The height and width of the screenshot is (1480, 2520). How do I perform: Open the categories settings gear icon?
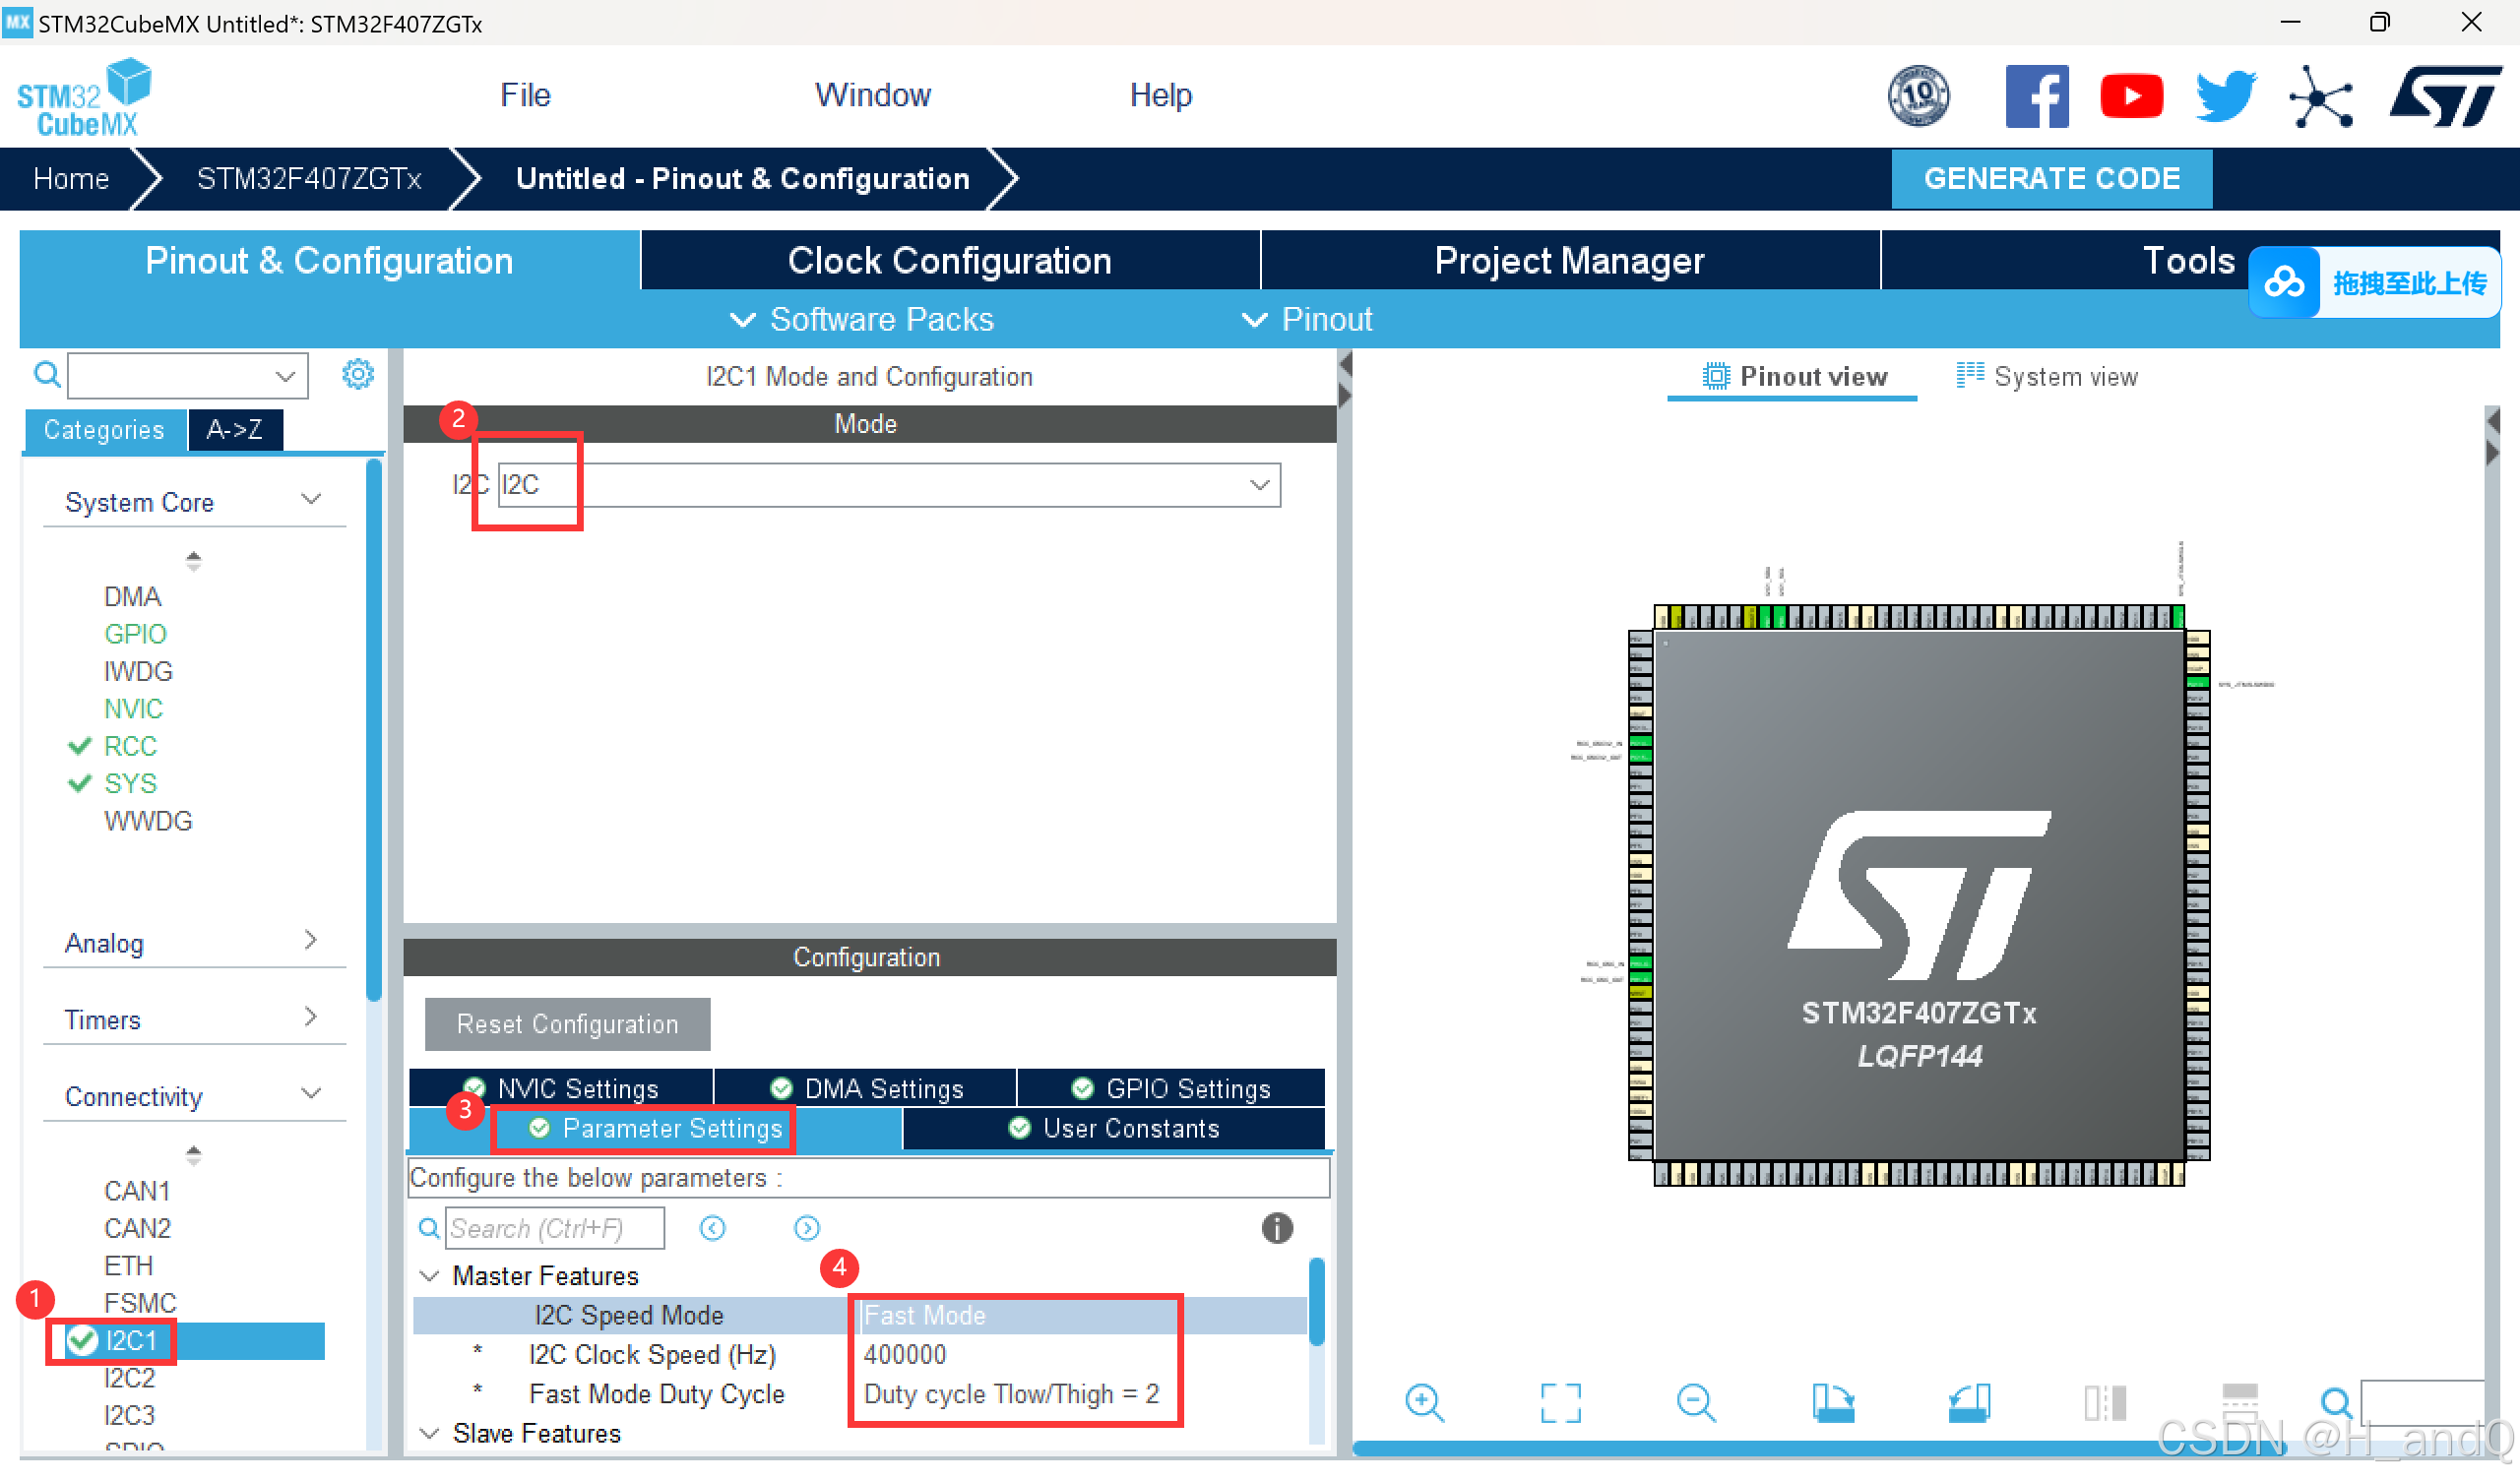point(358,375)
